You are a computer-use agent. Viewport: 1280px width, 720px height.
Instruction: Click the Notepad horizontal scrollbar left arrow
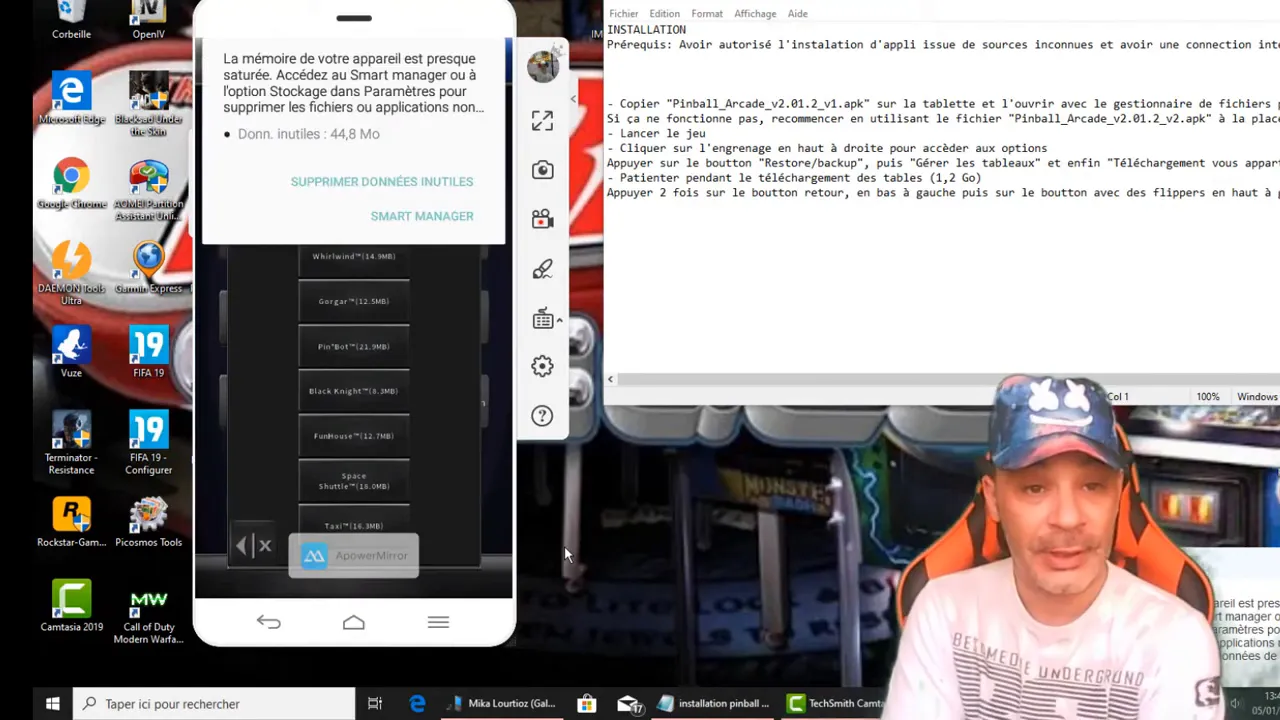point(610,379)
